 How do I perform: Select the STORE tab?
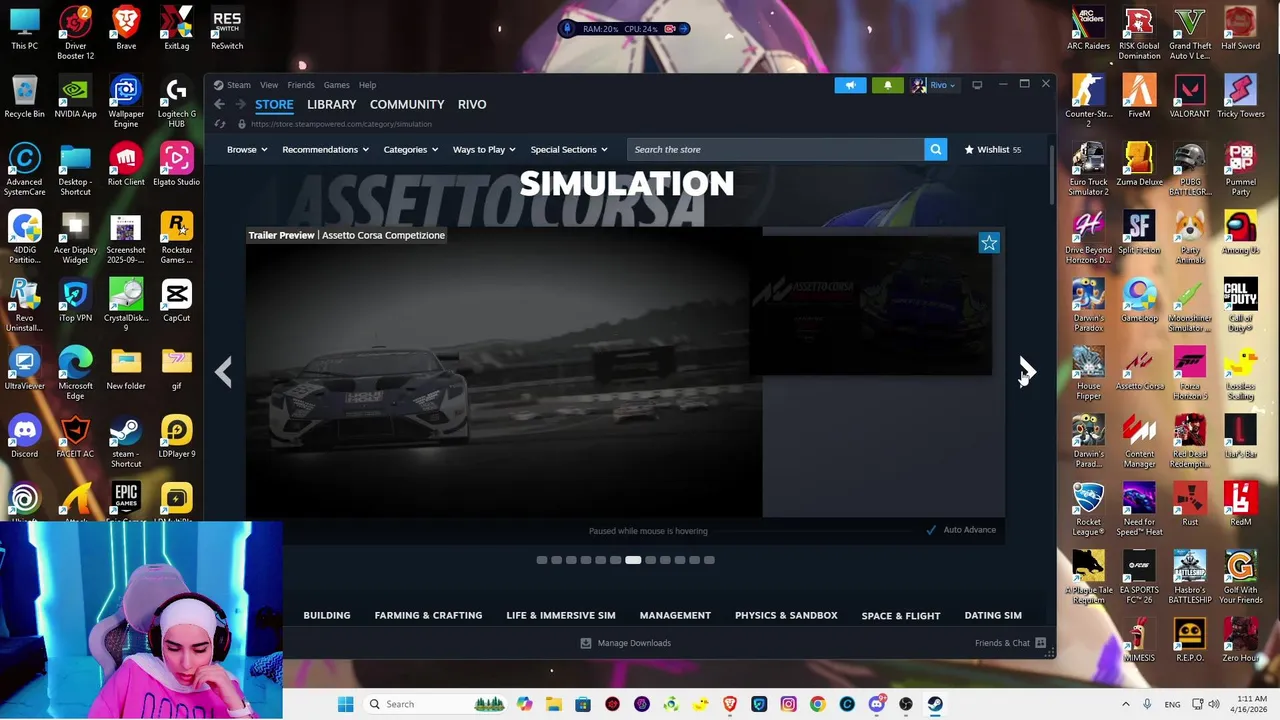point(274,104)
